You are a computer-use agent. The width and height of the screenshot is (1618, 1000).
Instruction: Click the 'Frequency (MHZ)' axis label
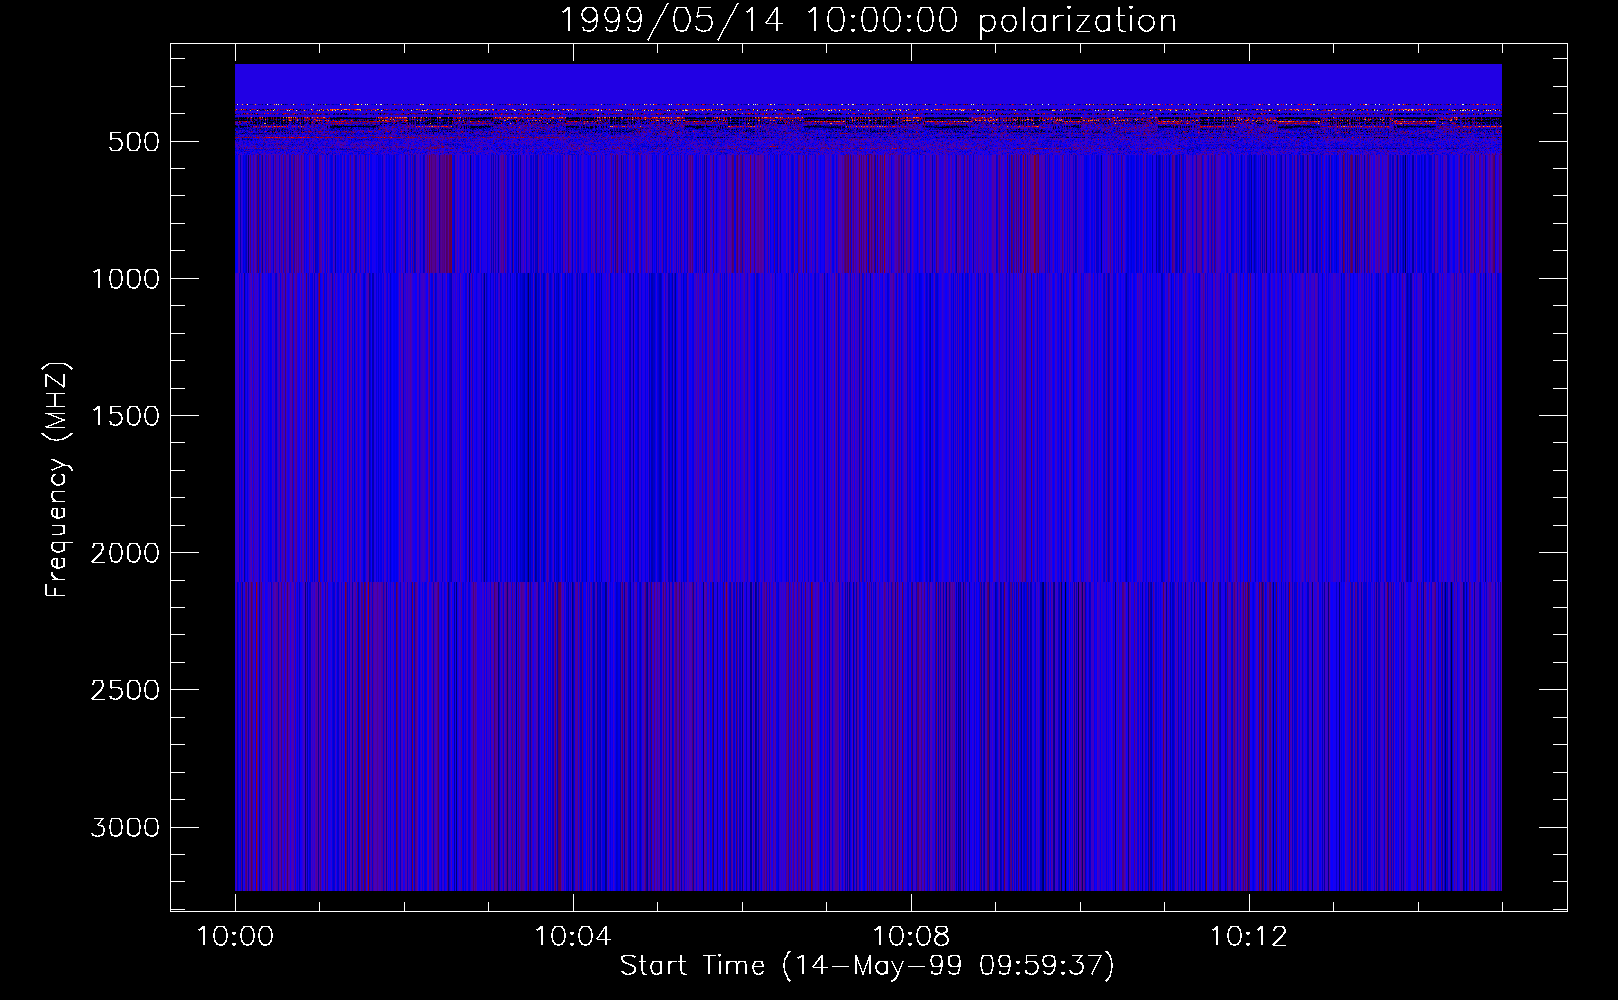click(57, 480)
